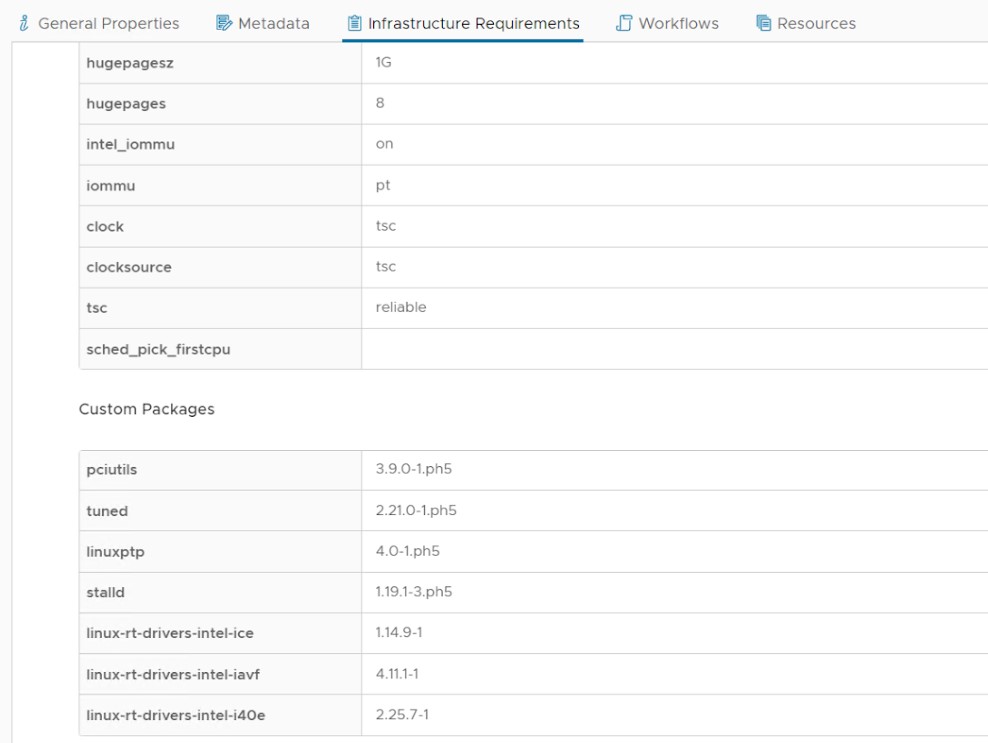This screenshot has width=988, height=743.
Task: Open the Metadata tab
Action: [273, 23]
